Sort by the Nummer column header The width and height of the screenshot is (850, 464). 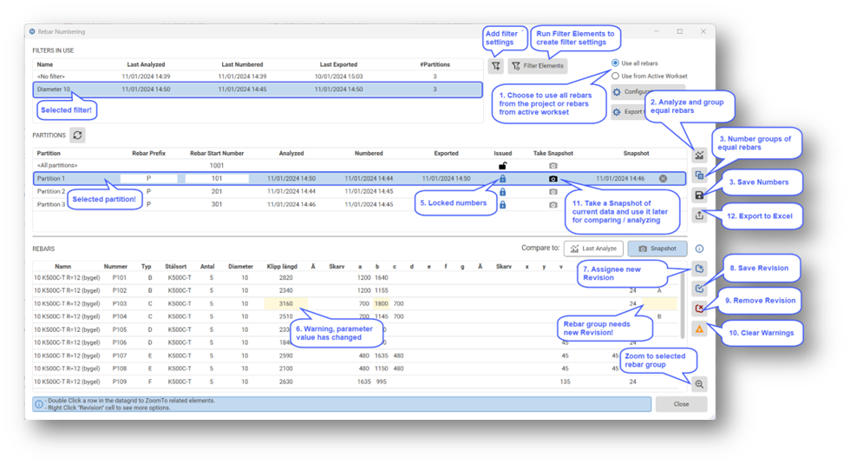pyautogui.click(x=115, y=266)
